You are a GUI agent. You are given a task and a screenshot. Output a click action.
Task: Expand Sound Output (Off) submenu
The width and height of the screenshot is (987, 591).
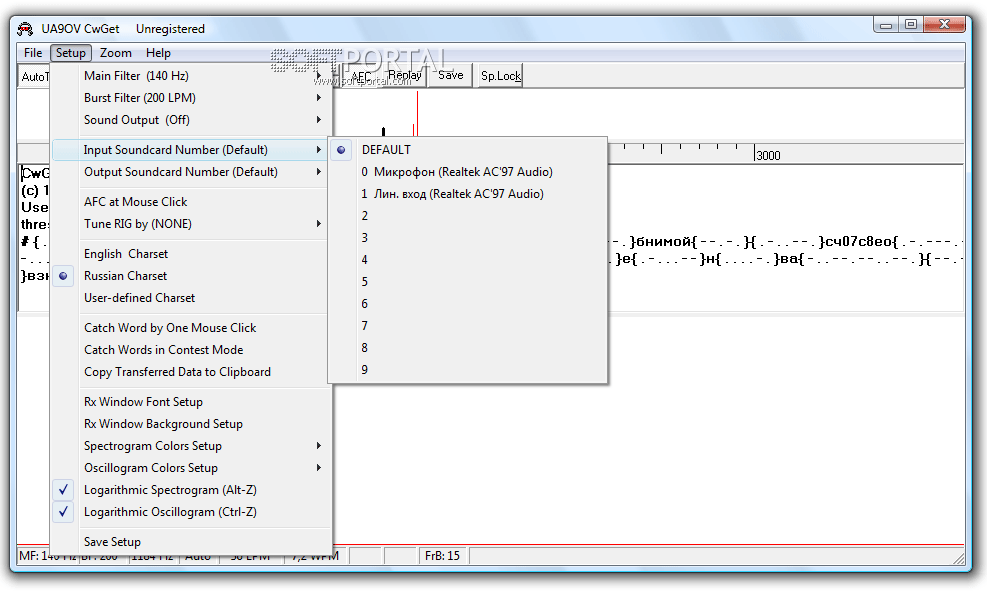[x=191, y=120]
